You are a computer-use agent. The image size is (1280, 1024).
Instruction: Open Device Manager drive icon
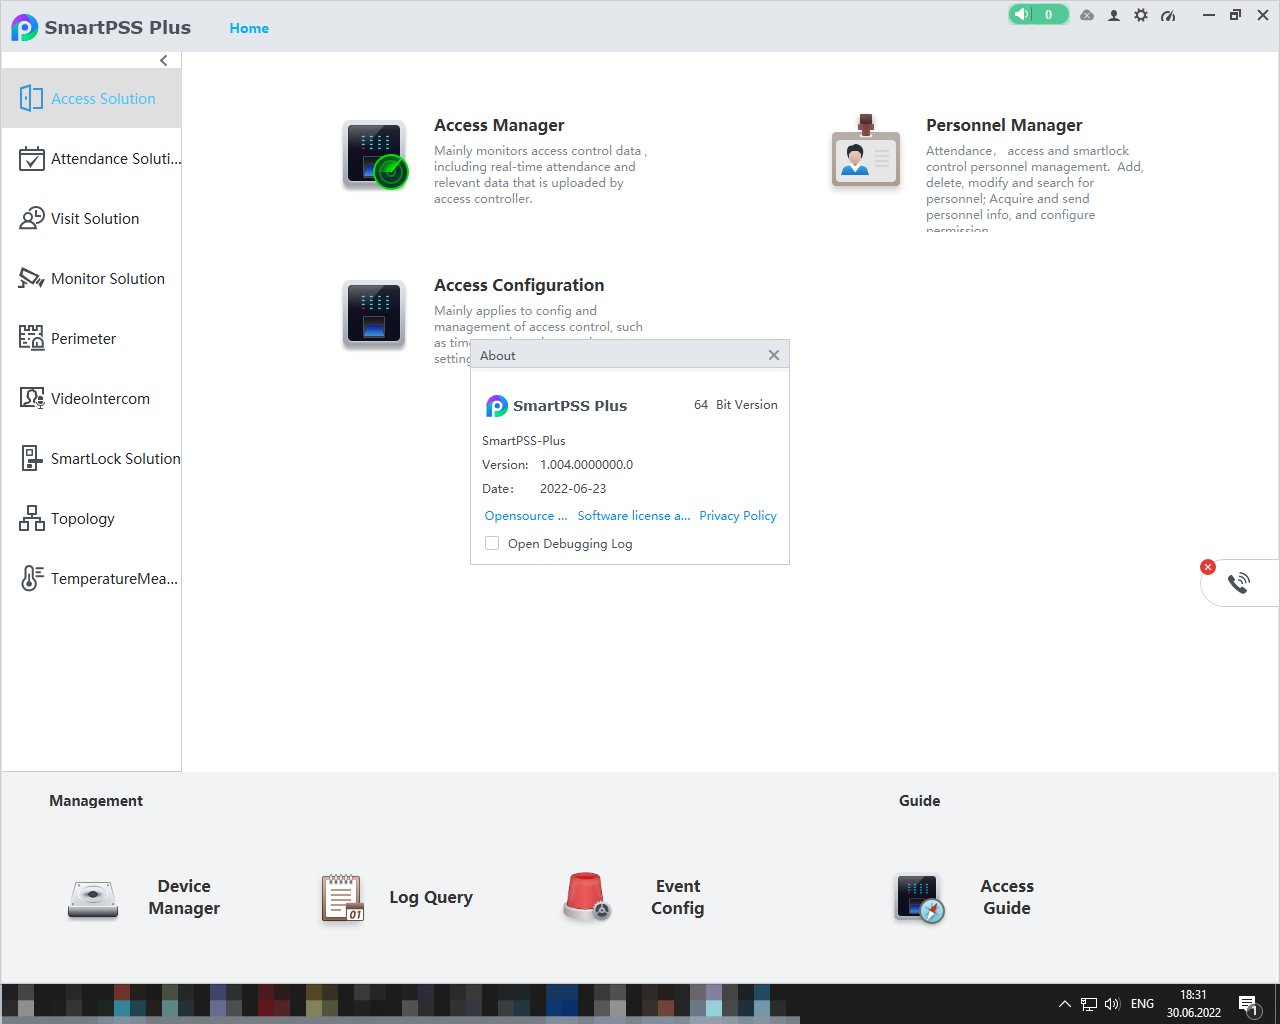point(93,898)
